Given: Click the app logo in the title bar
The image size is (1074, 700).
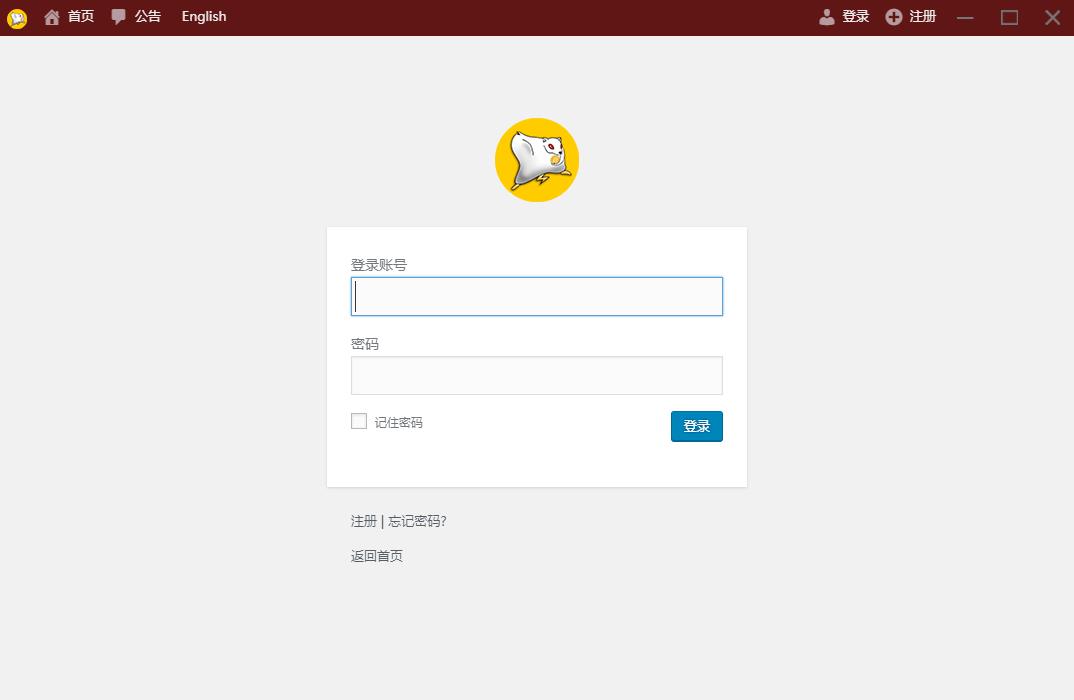Looking at the screenshot, I should pyautogui.click(x=17, y=18).
